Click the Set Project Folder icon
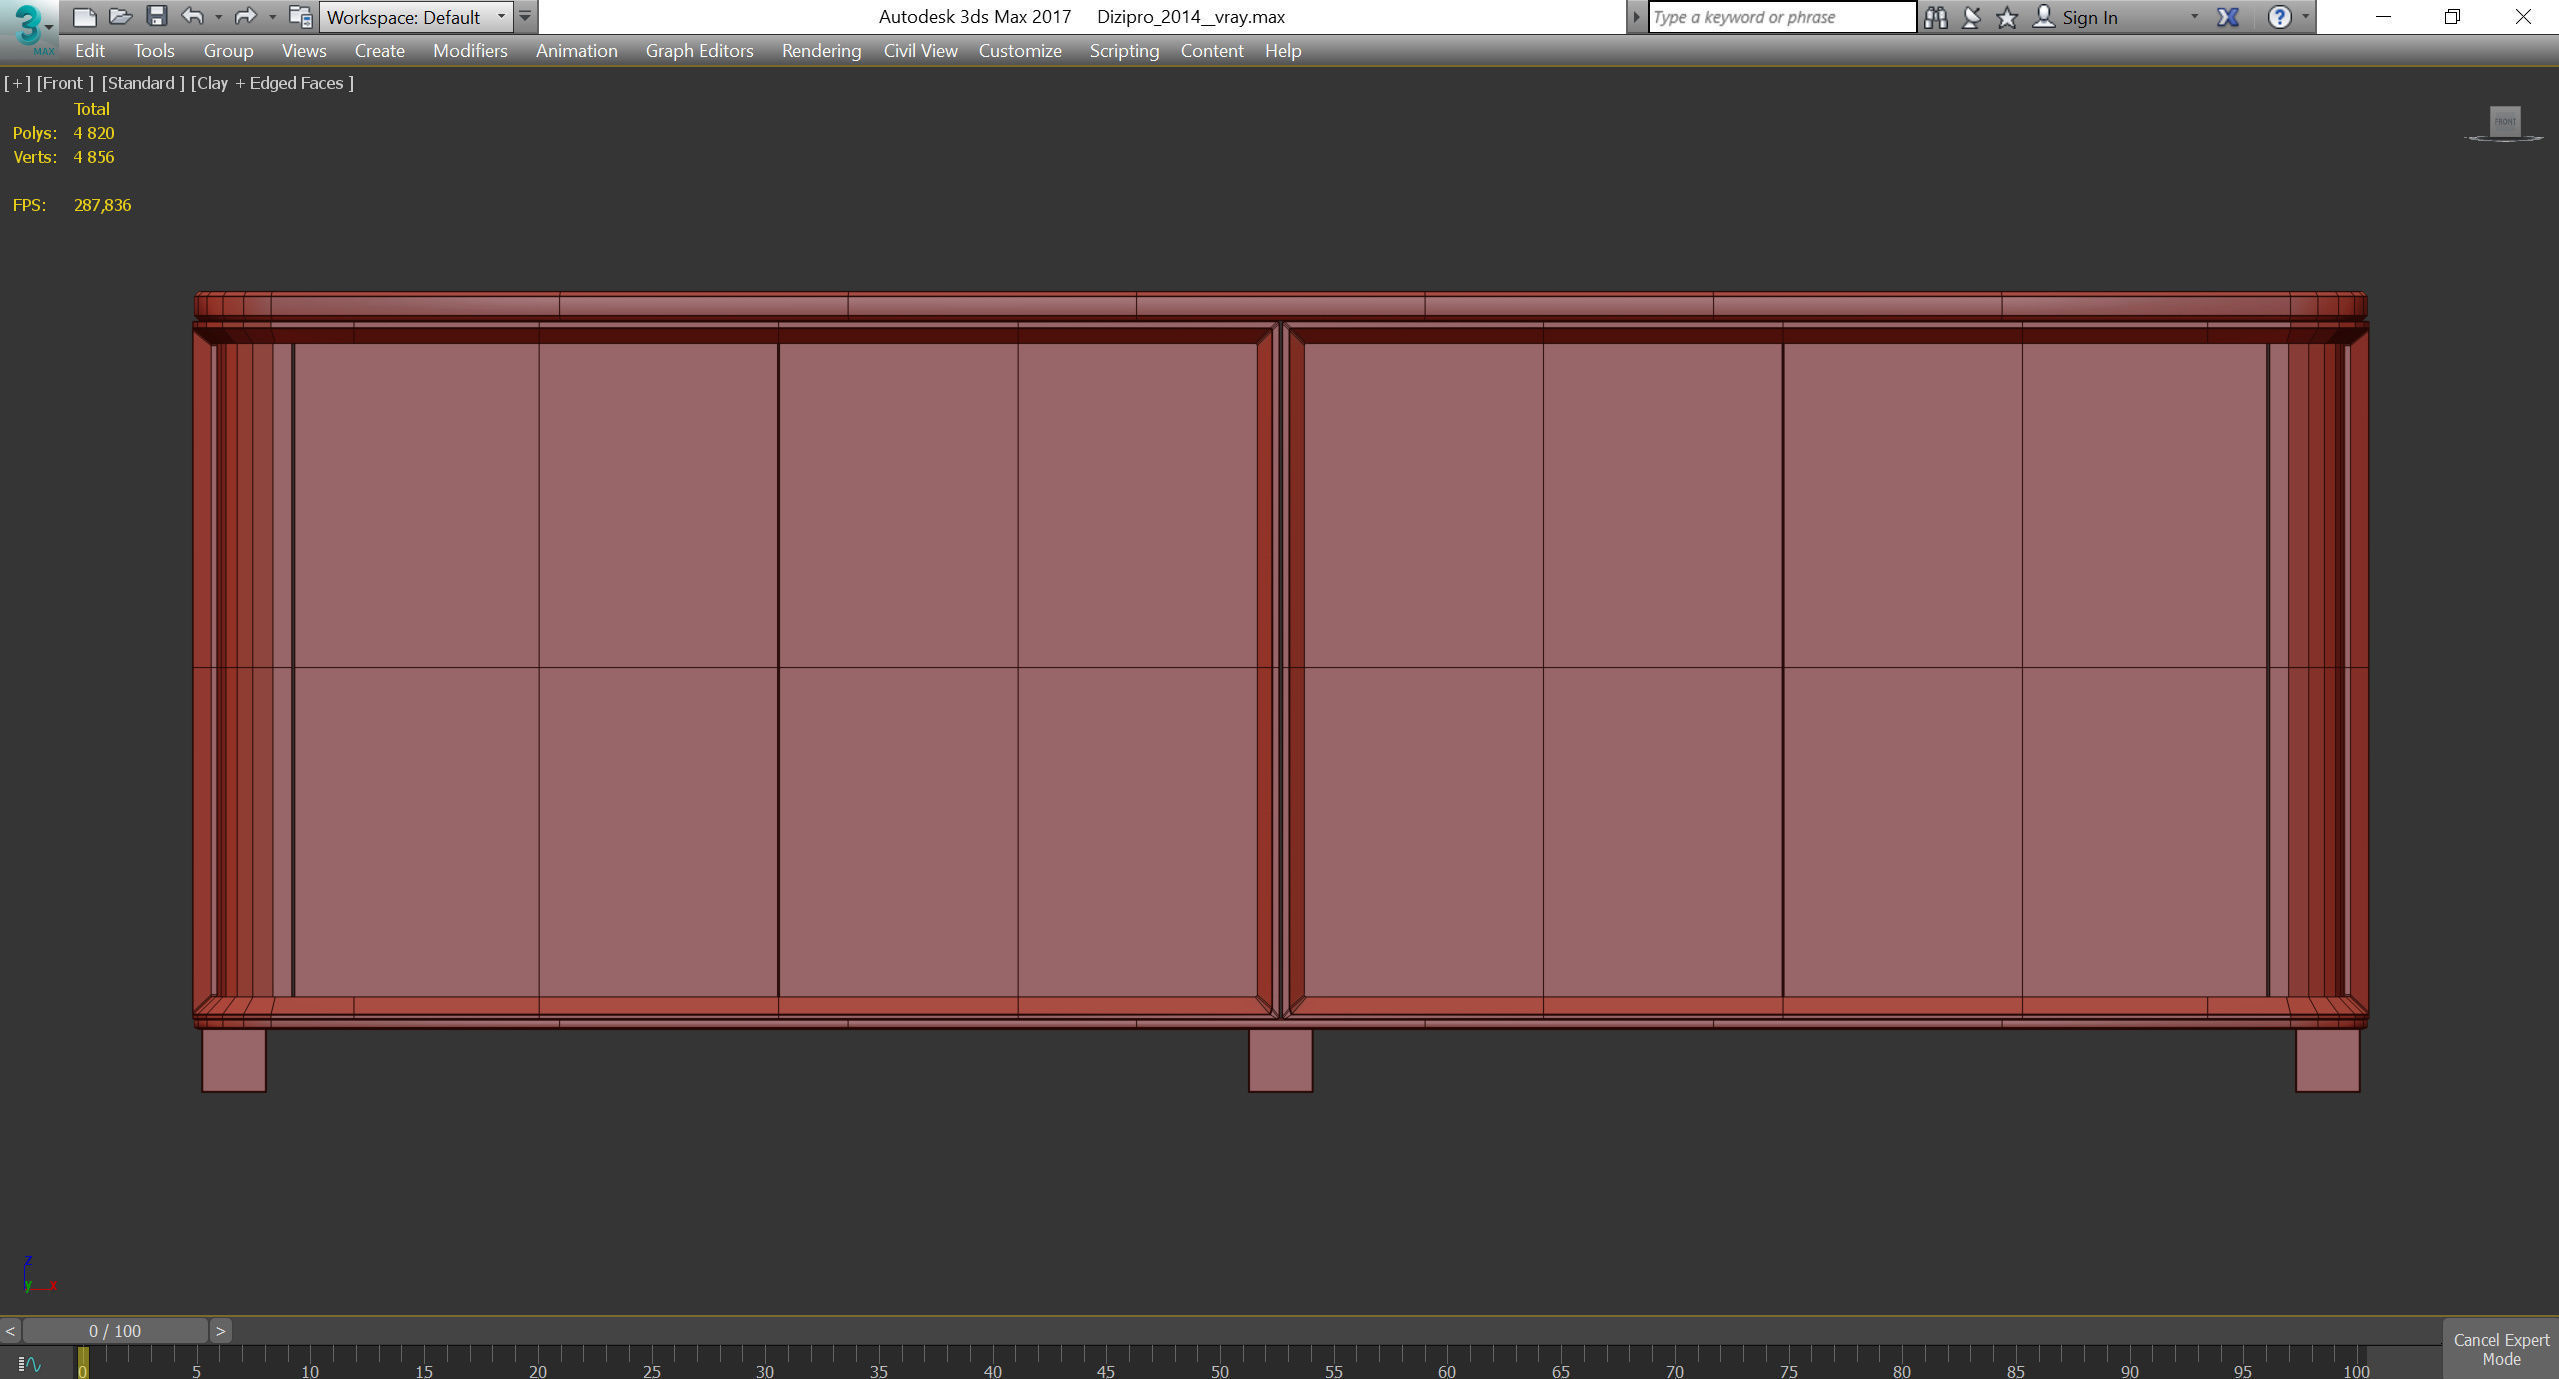Screen dimensions: 2559x1379 pos(300,17)
